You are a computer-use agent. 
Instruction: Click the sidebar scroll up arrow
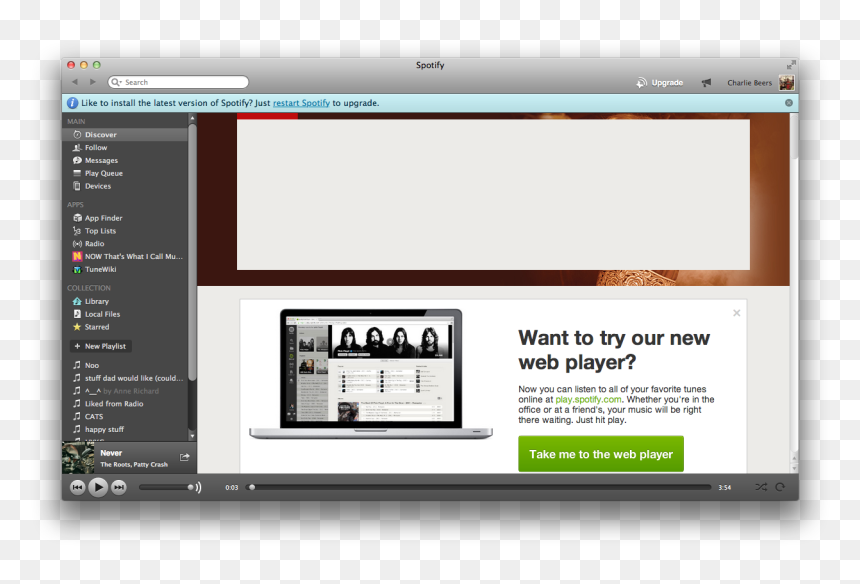tap(192, 118)
